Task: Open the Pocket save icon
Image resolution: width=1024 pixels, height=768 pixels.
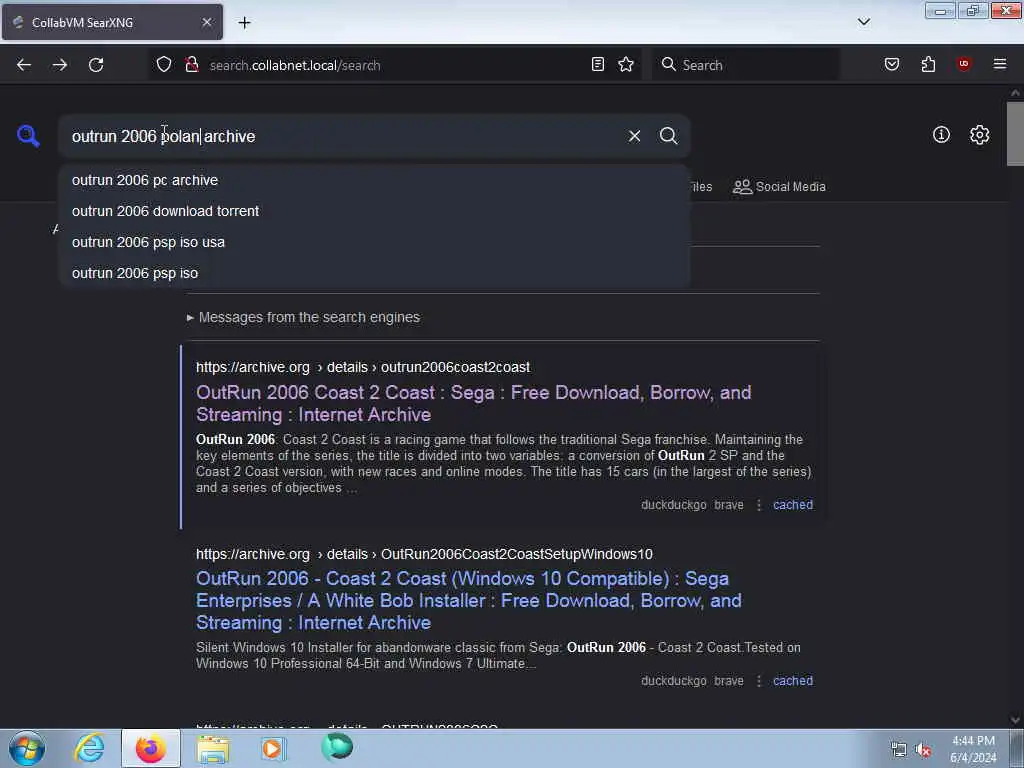Action: (892, 64)
